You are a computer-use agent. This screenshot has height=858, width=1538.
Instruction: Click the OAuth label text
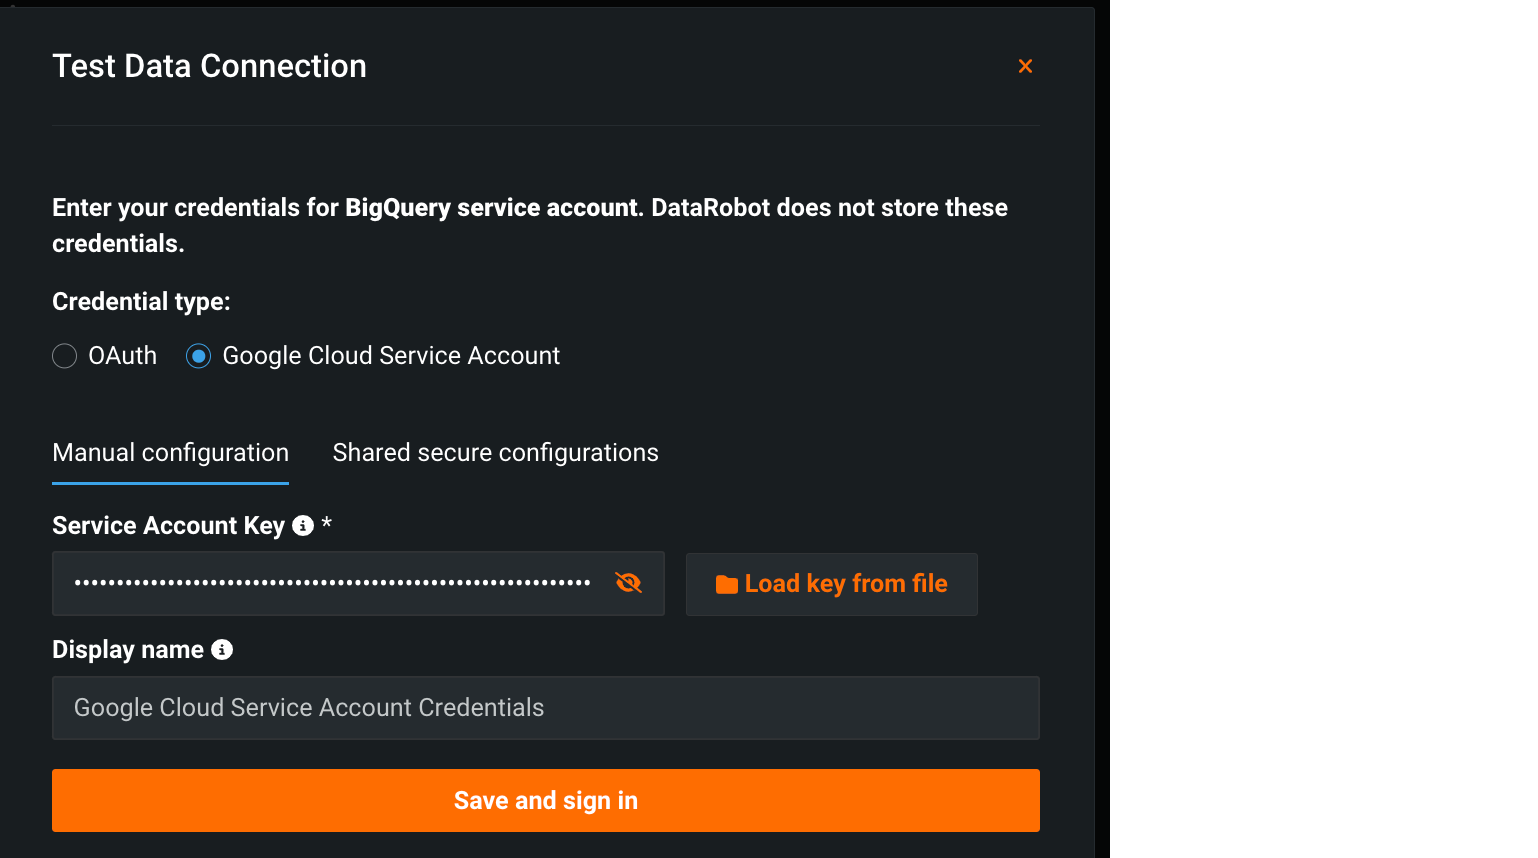(x=123, y=356)
